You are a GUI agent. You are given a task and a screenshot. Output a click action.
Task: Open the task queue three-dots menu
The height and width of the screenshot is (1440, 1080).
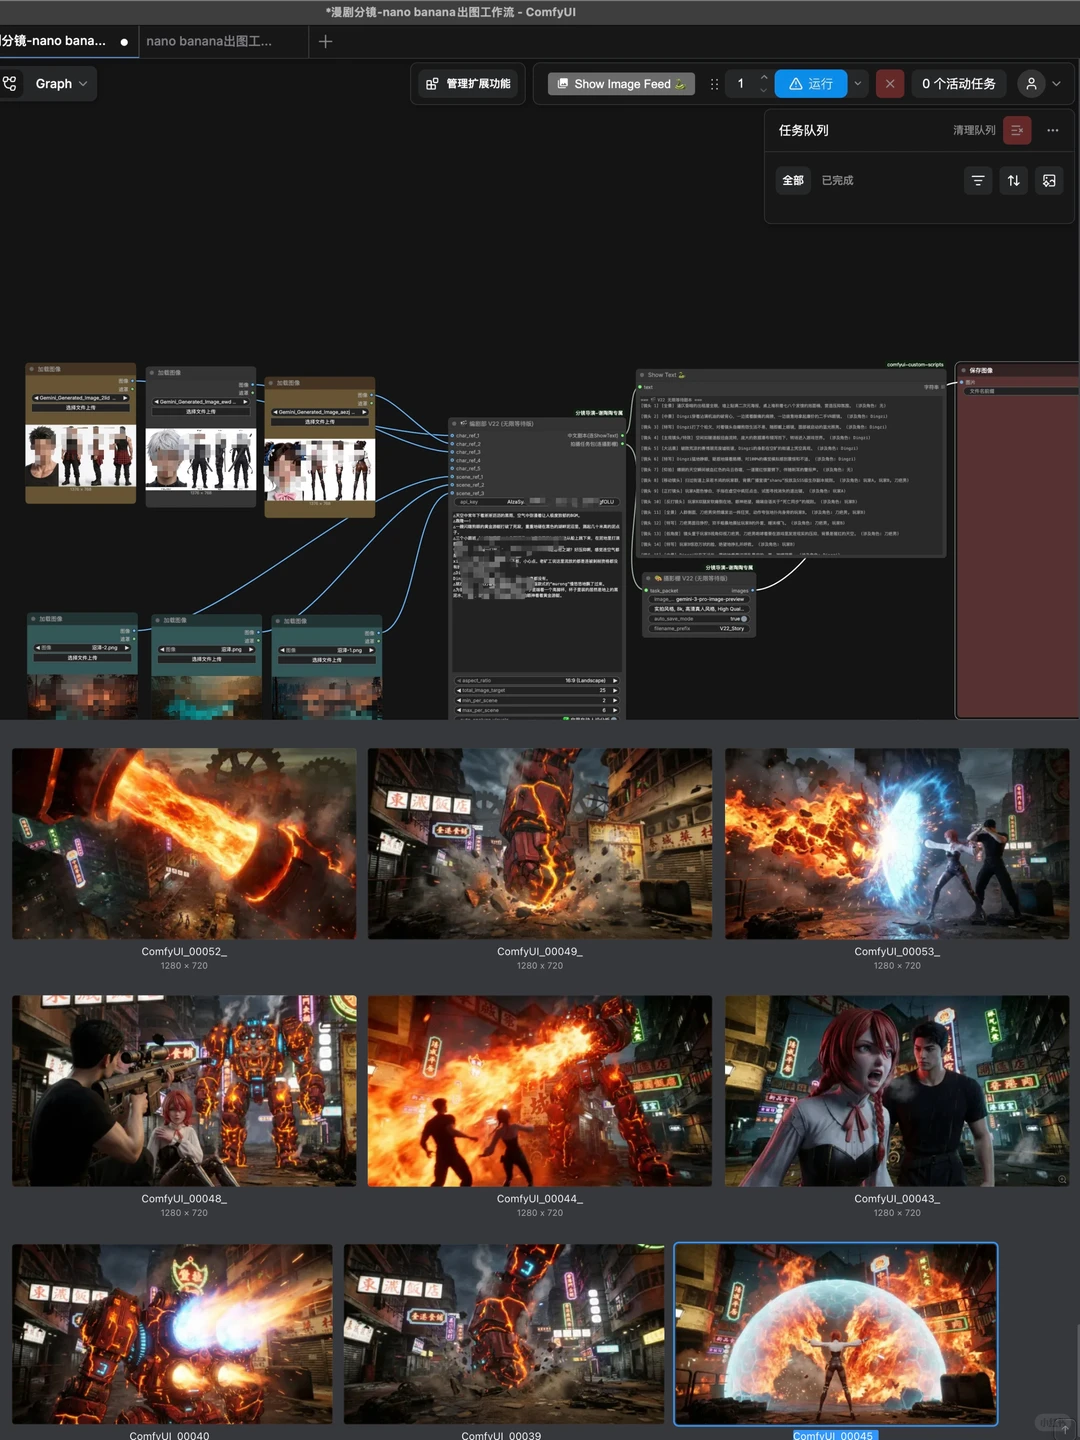[x=1052, y=130]
